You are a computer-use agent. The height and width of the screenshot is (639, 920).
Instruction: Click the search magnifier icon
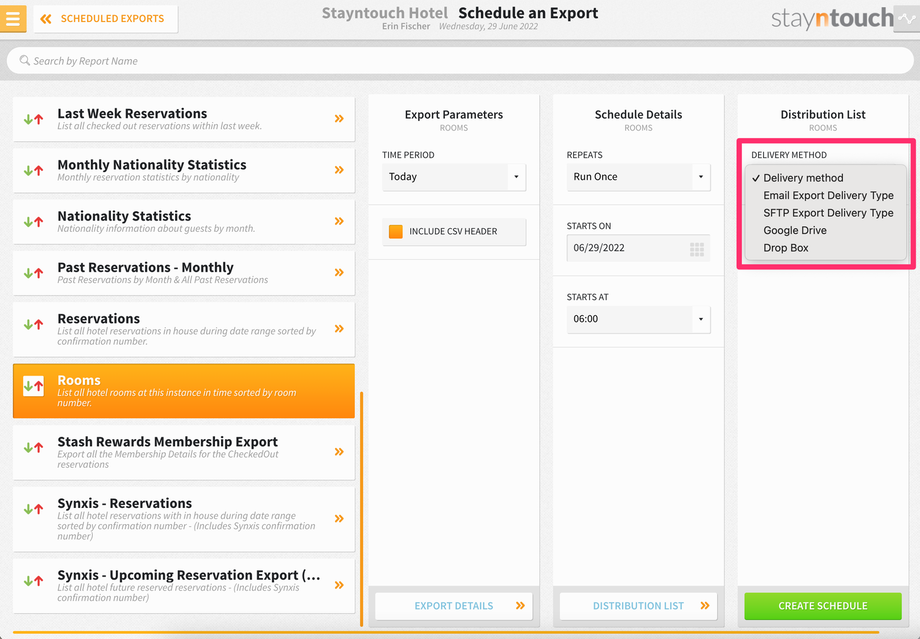pos(25,60)
